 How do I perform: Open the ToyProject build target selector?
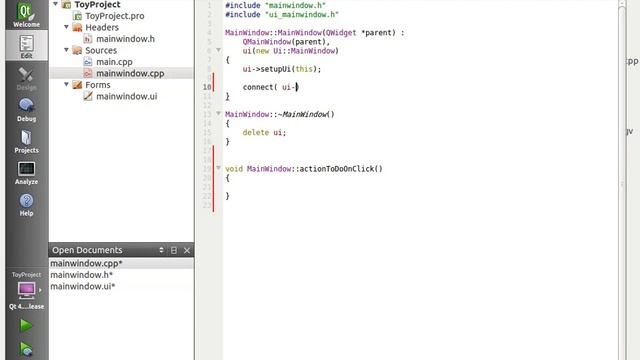[x=27, y=291]
